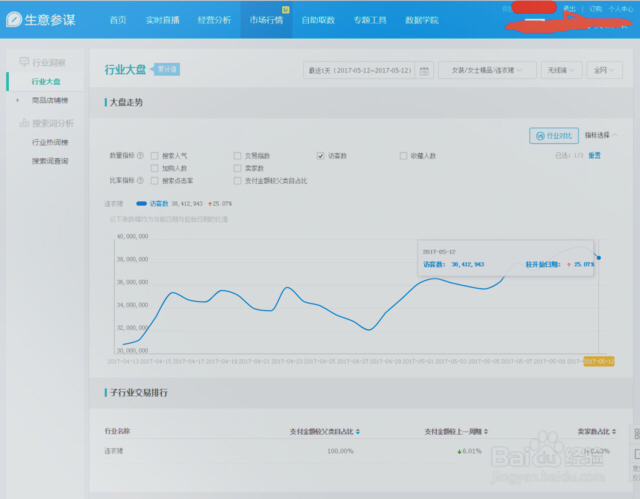This screenshot has height=499, width=640.
Task: Open the 女装/女士精品>连衣裙 category dropdown
Action: [x=487, y=70]
